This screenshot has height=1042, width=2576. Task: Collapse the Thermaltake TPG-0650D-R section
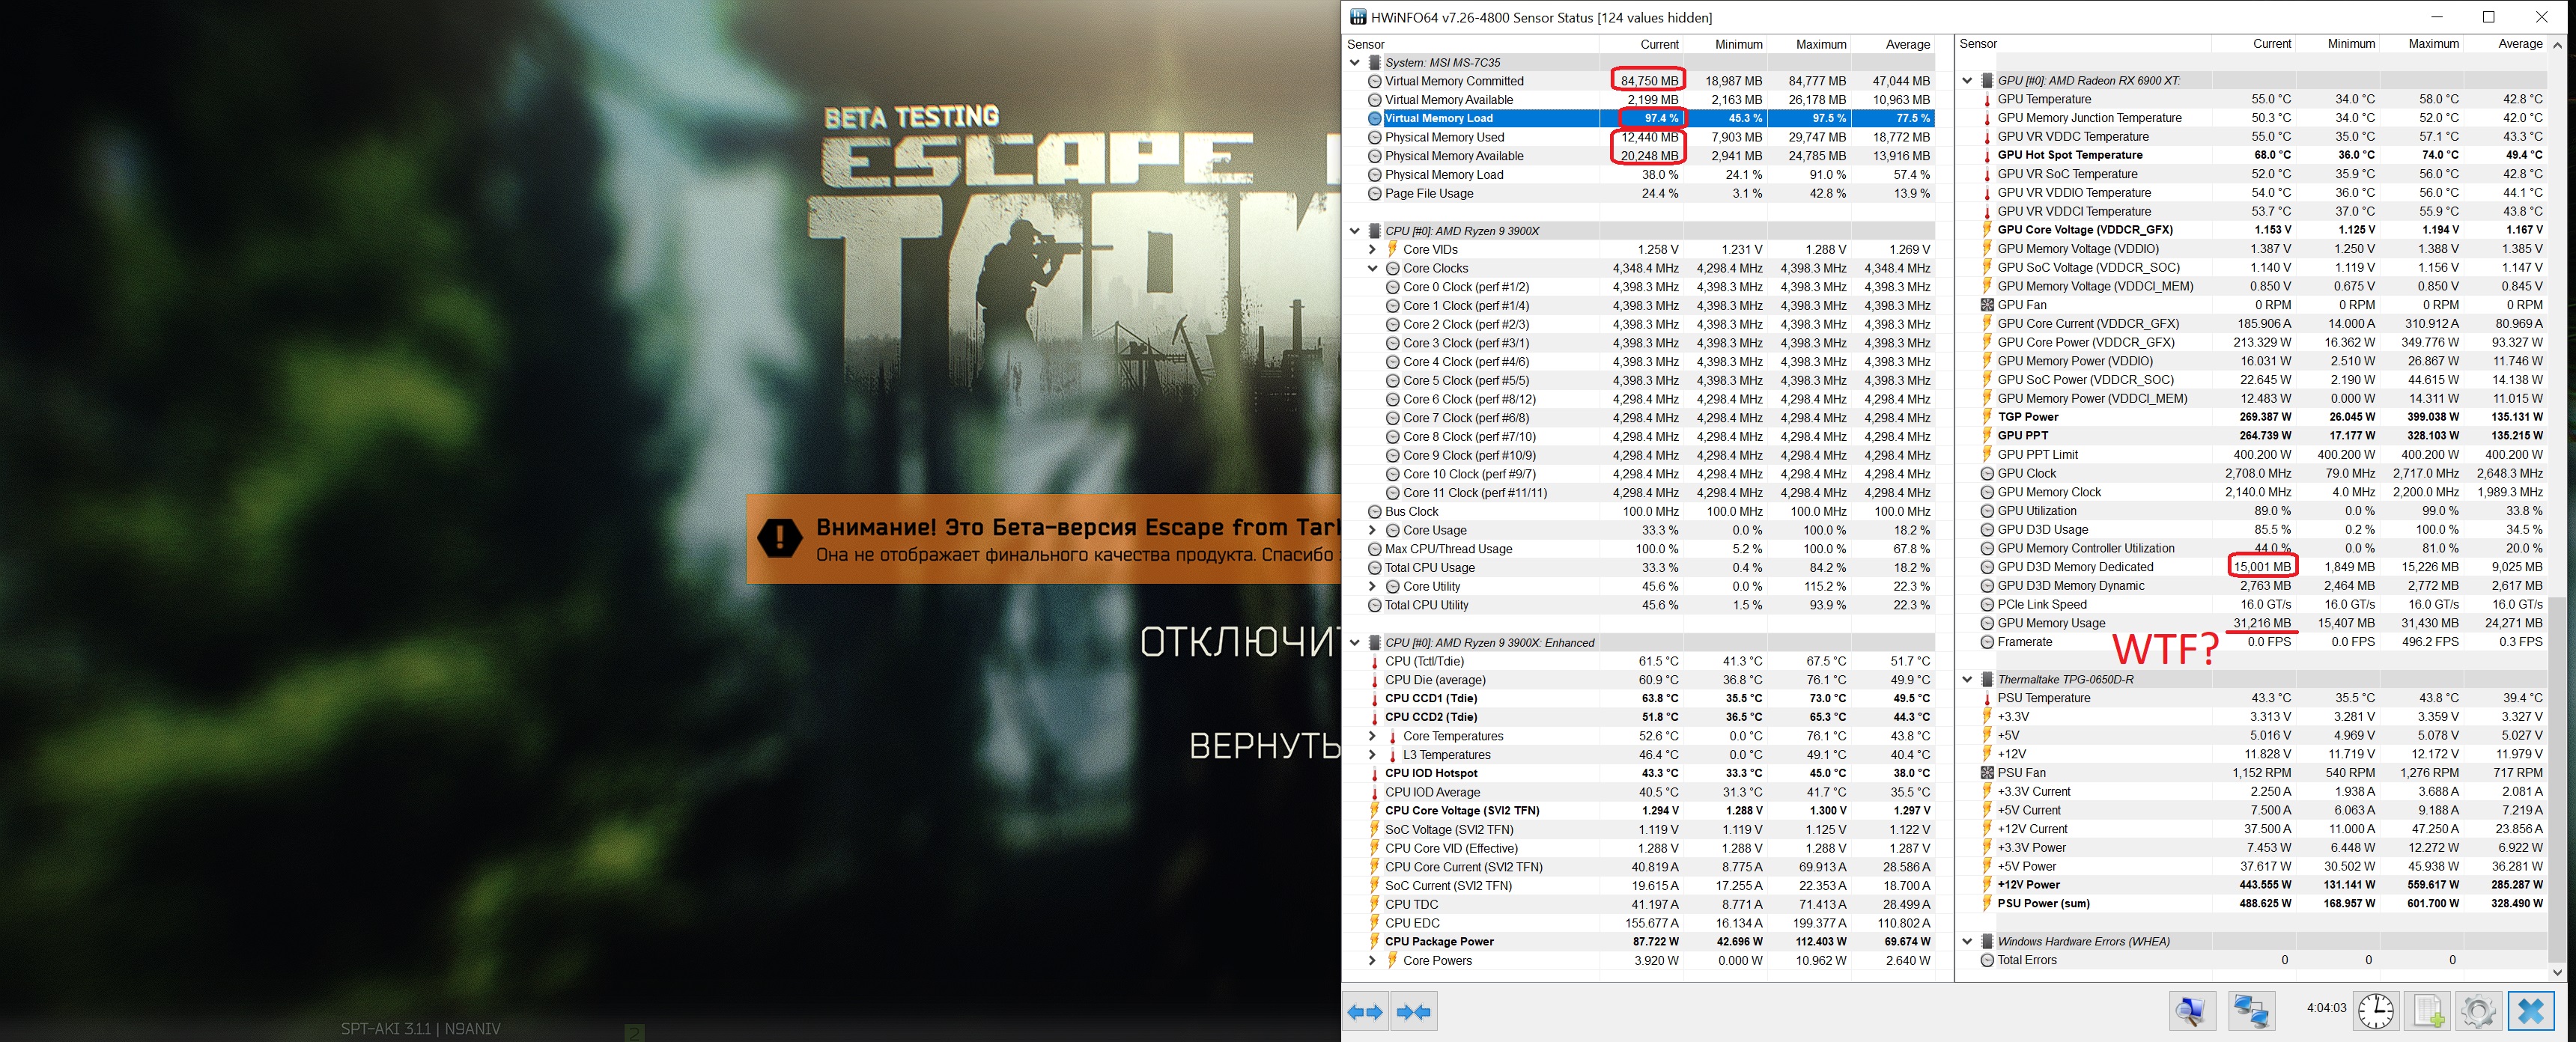1967,679
